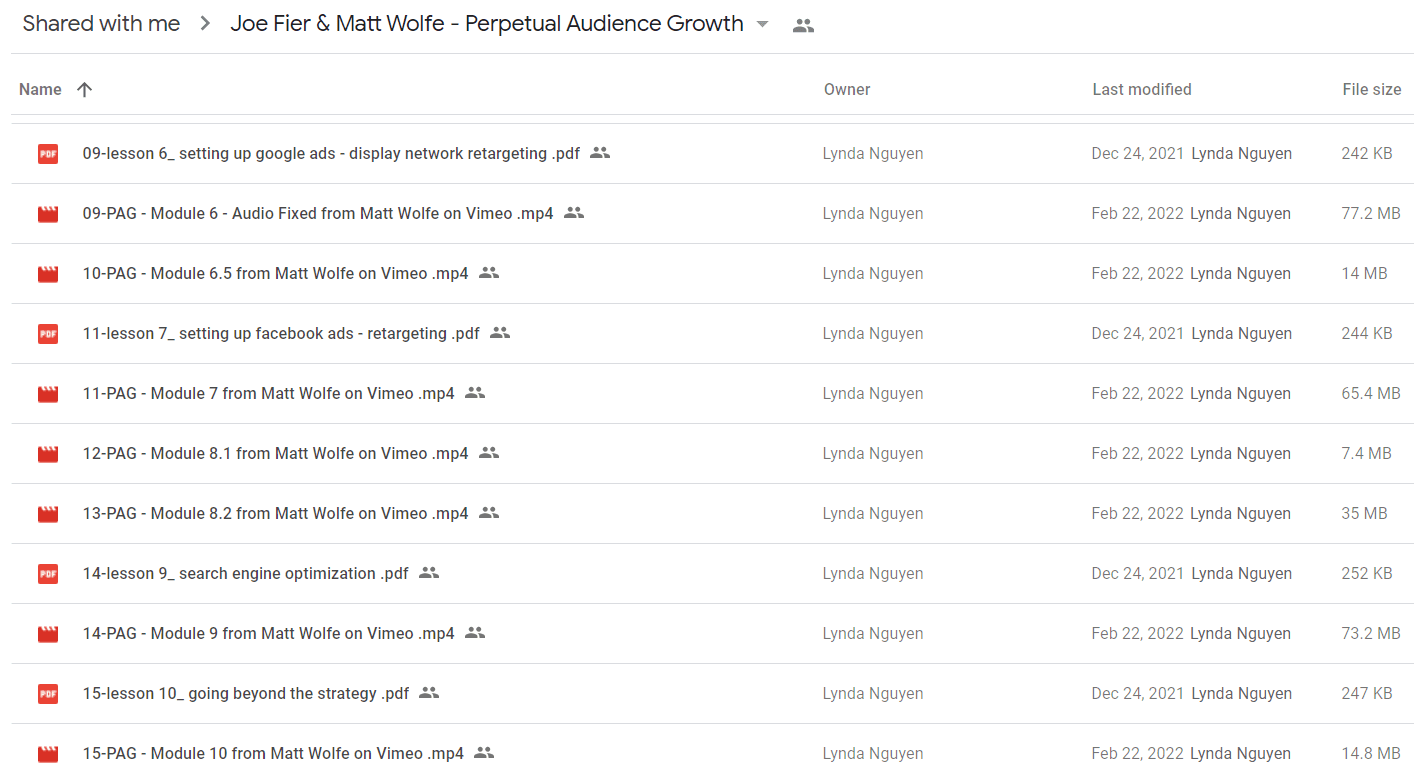
Task: Select 14-lesson 9 search engine optimization pdf
Action: (x=245, y=574)
